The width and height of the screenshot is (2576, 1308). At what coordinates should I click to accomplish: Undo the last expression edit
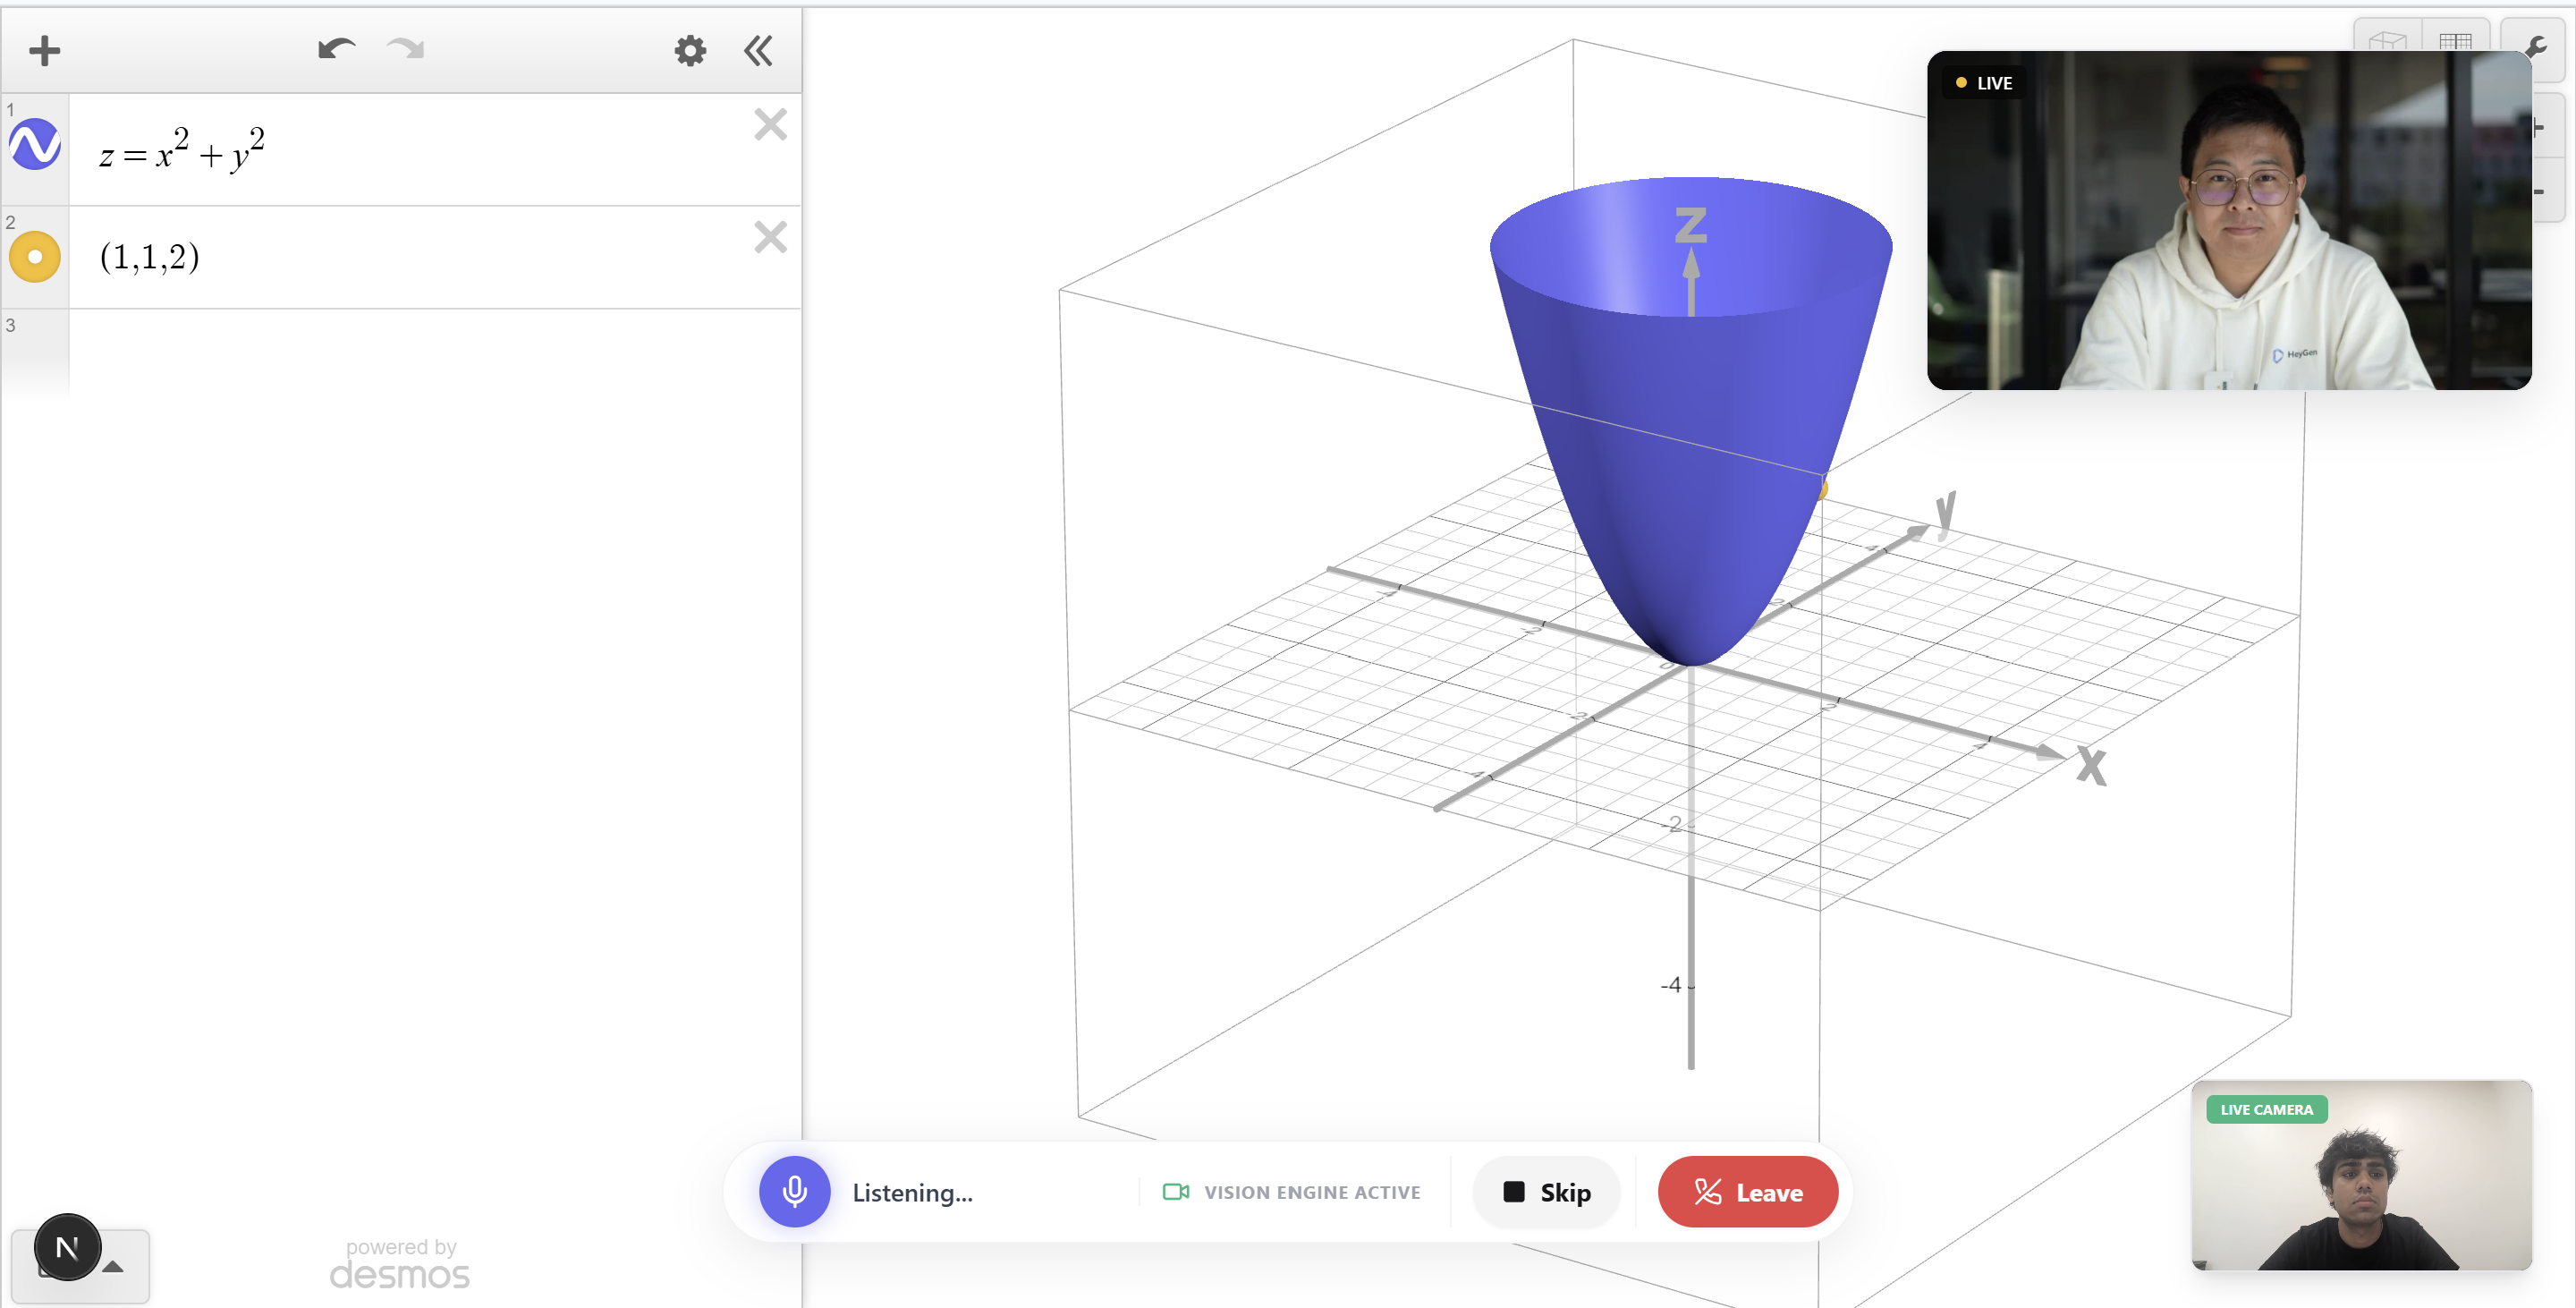(336, 49)
